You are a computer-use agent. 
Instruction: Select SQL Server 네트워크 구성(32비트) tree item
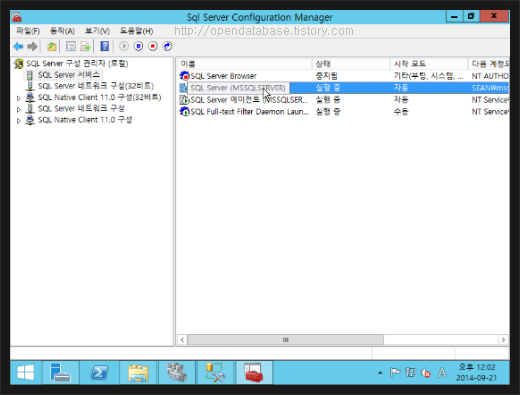[x=96, y=86]
